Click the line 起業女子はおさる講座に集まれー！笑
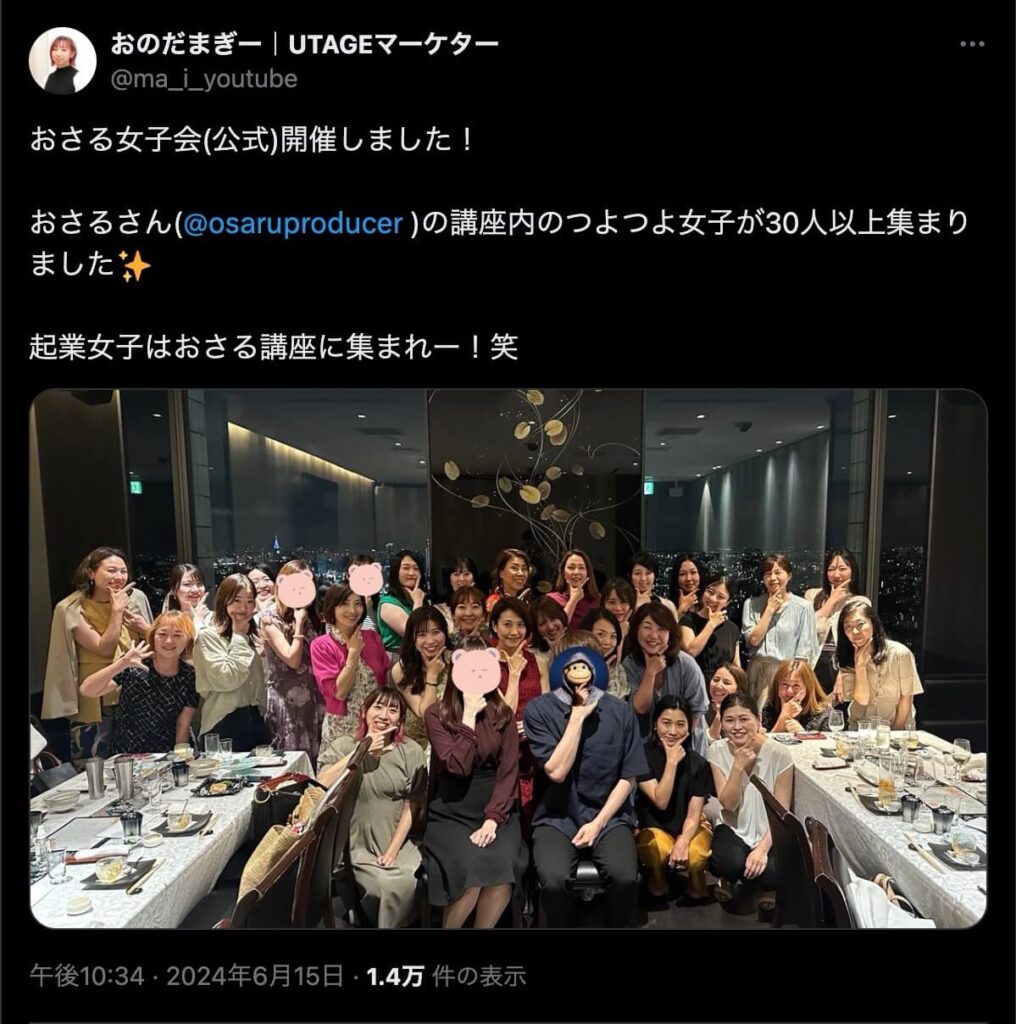Image resolution: width=1016 pixels, height=1024 pixels. coord(274,347)
